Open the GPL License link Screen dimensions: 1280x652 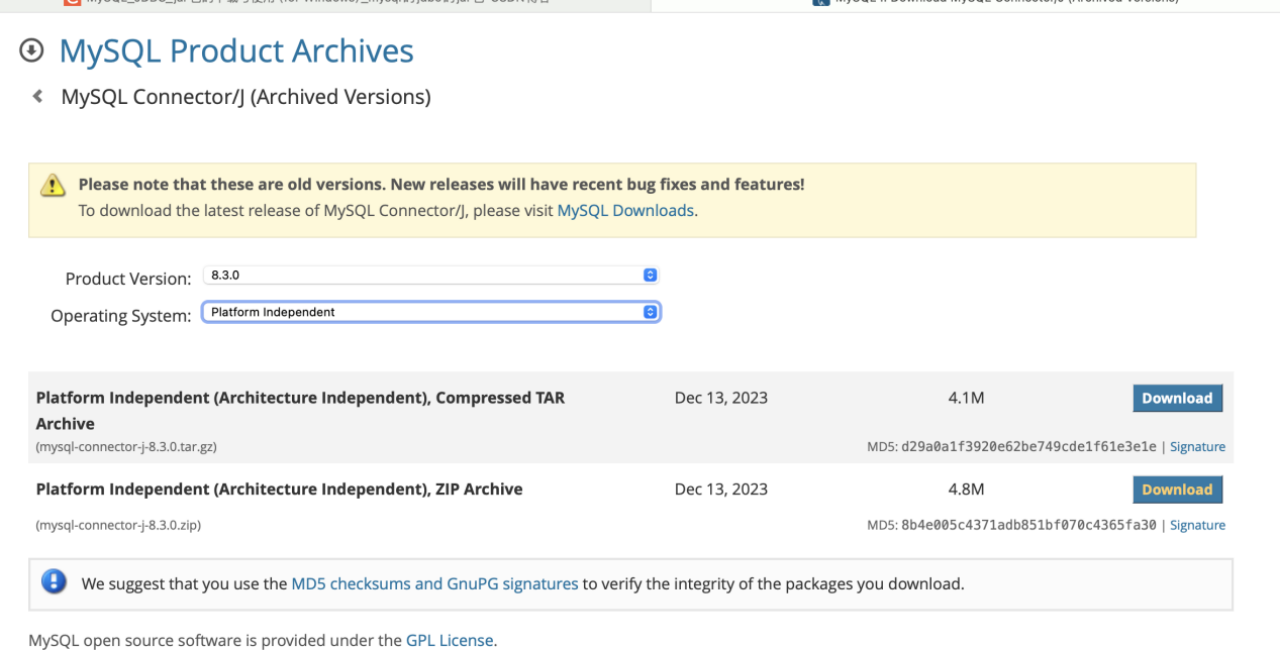(449, 640)
